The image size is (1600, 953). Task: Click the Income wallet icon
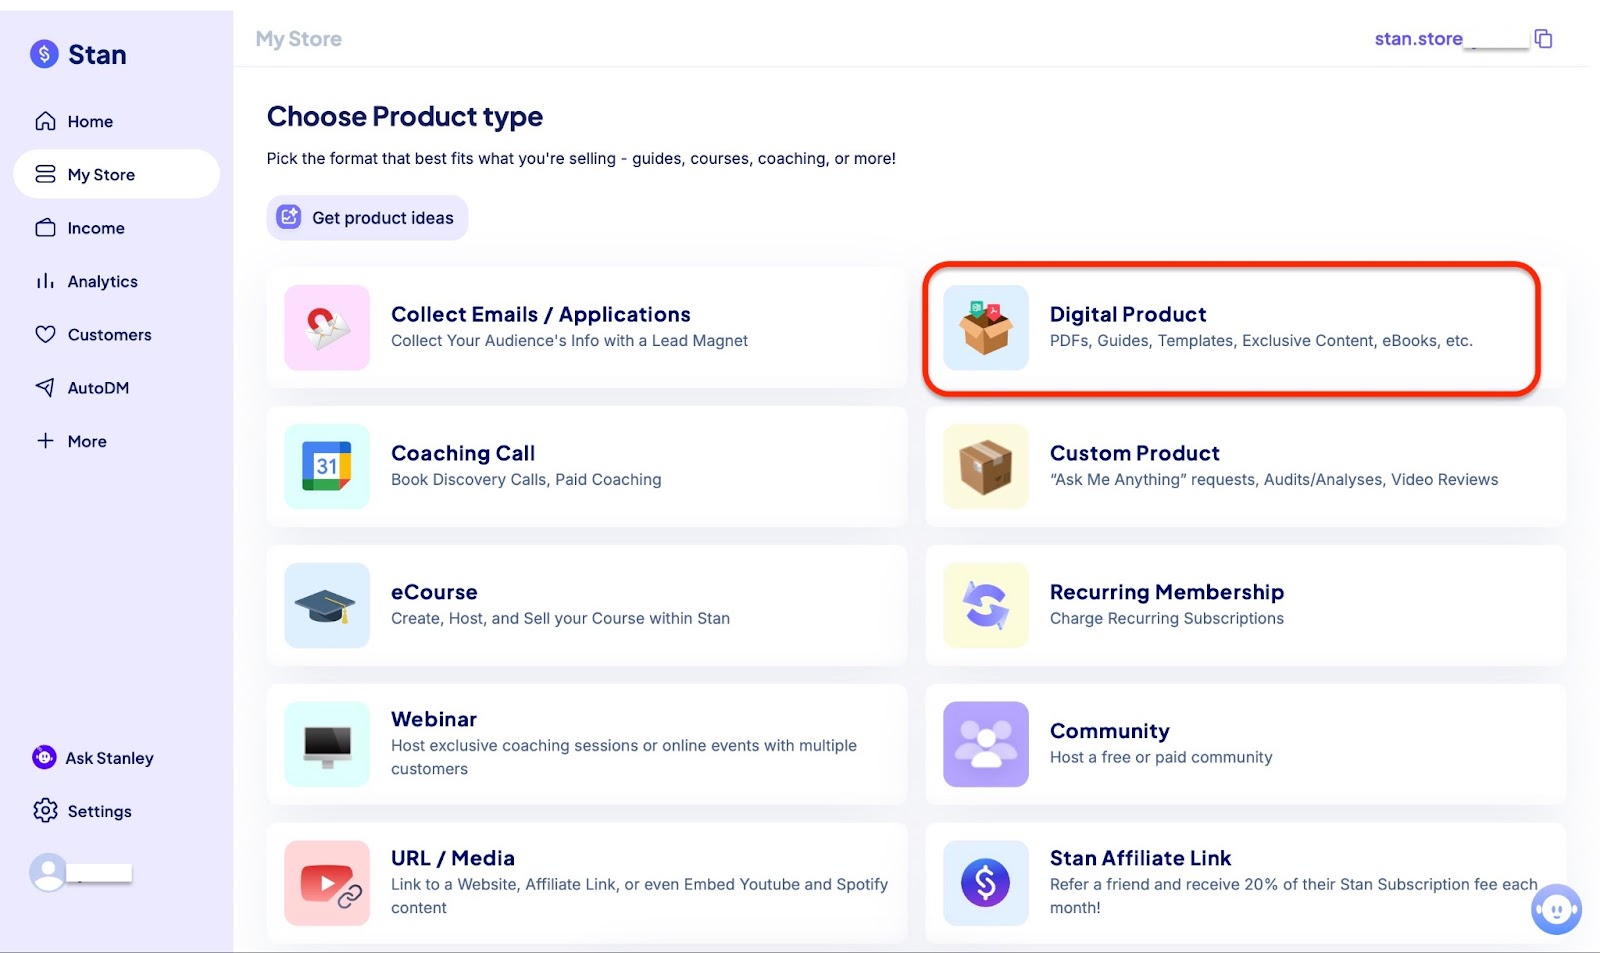45,228
